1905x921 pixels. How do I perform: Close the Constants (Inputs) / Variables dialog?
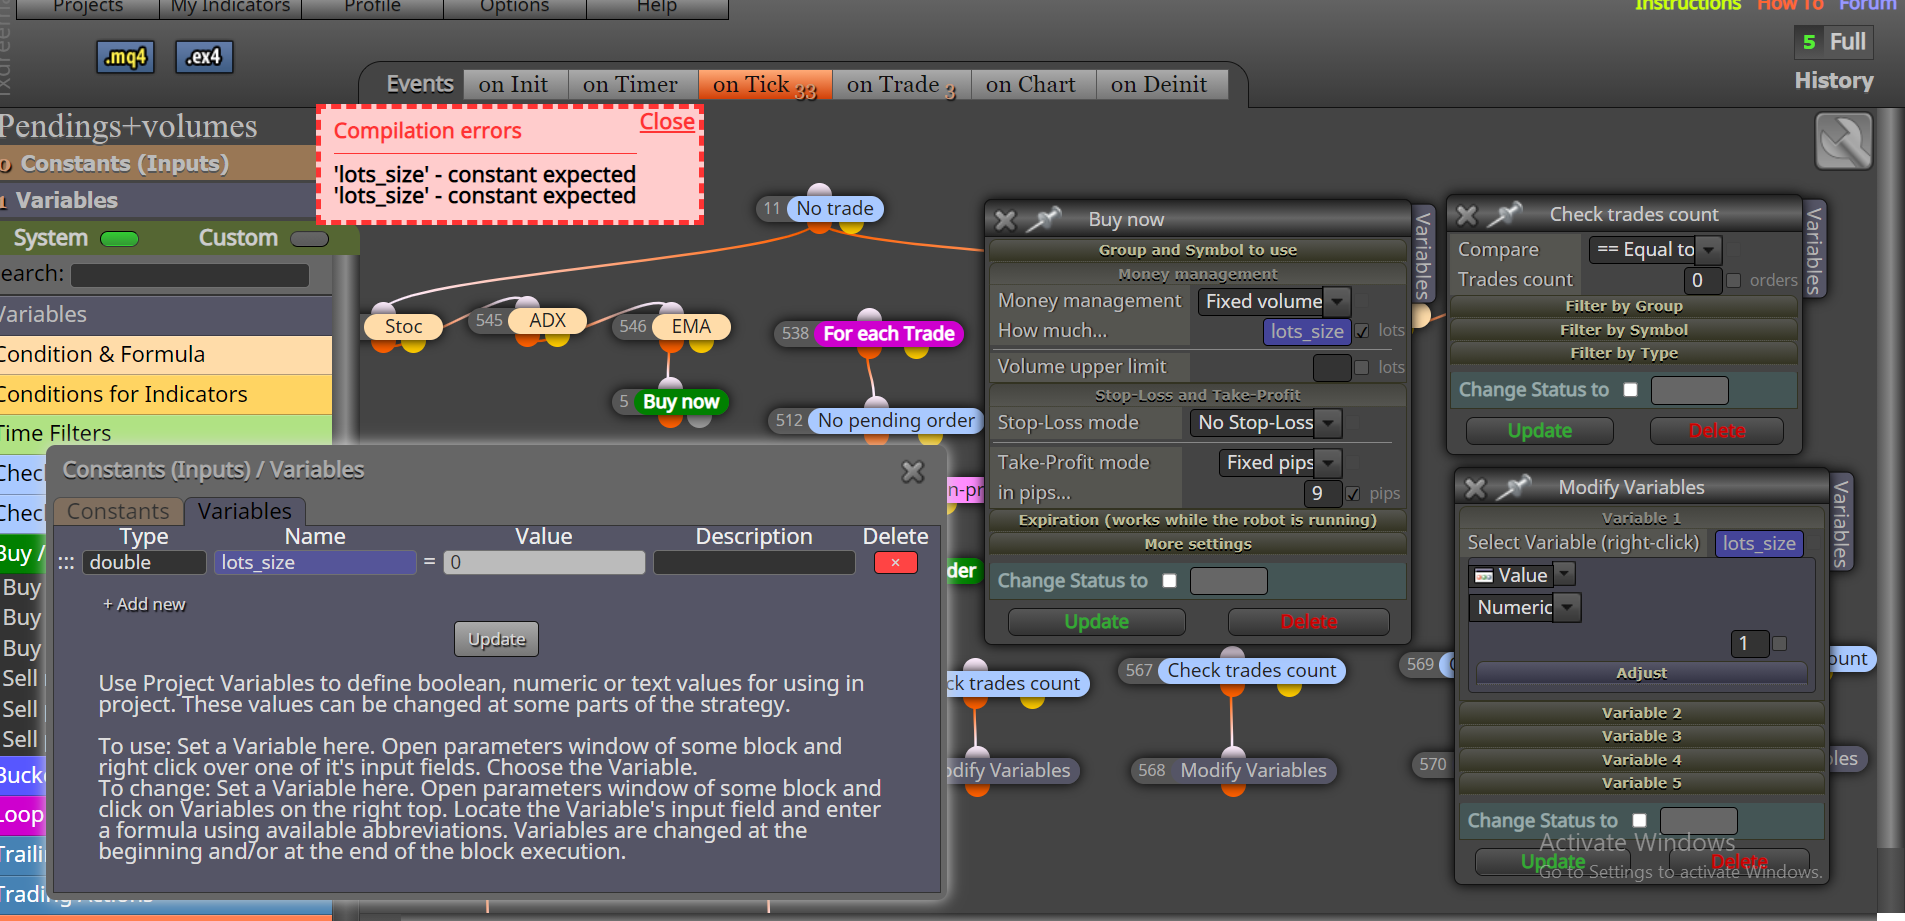tap(913, 471)
